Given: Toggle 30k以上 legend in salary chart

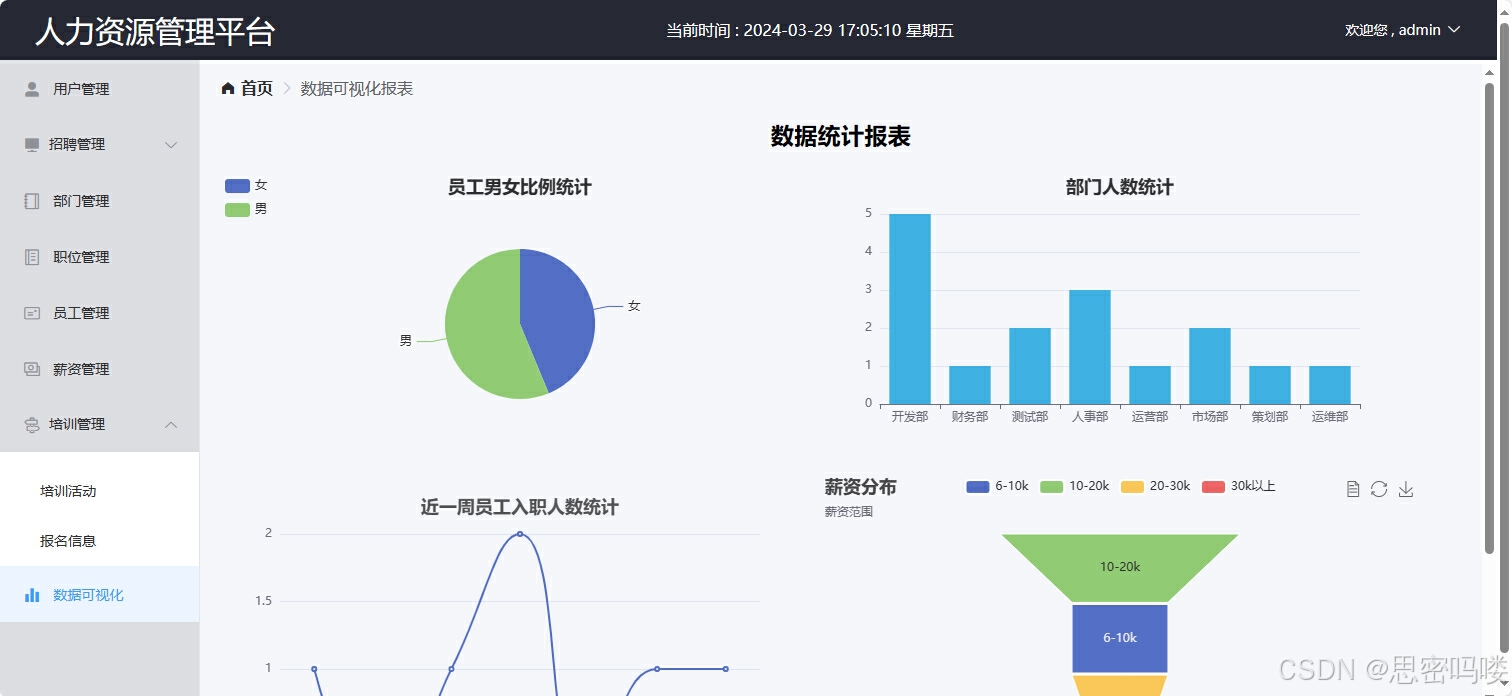Looking at the screenshot, I should 1239,486.
